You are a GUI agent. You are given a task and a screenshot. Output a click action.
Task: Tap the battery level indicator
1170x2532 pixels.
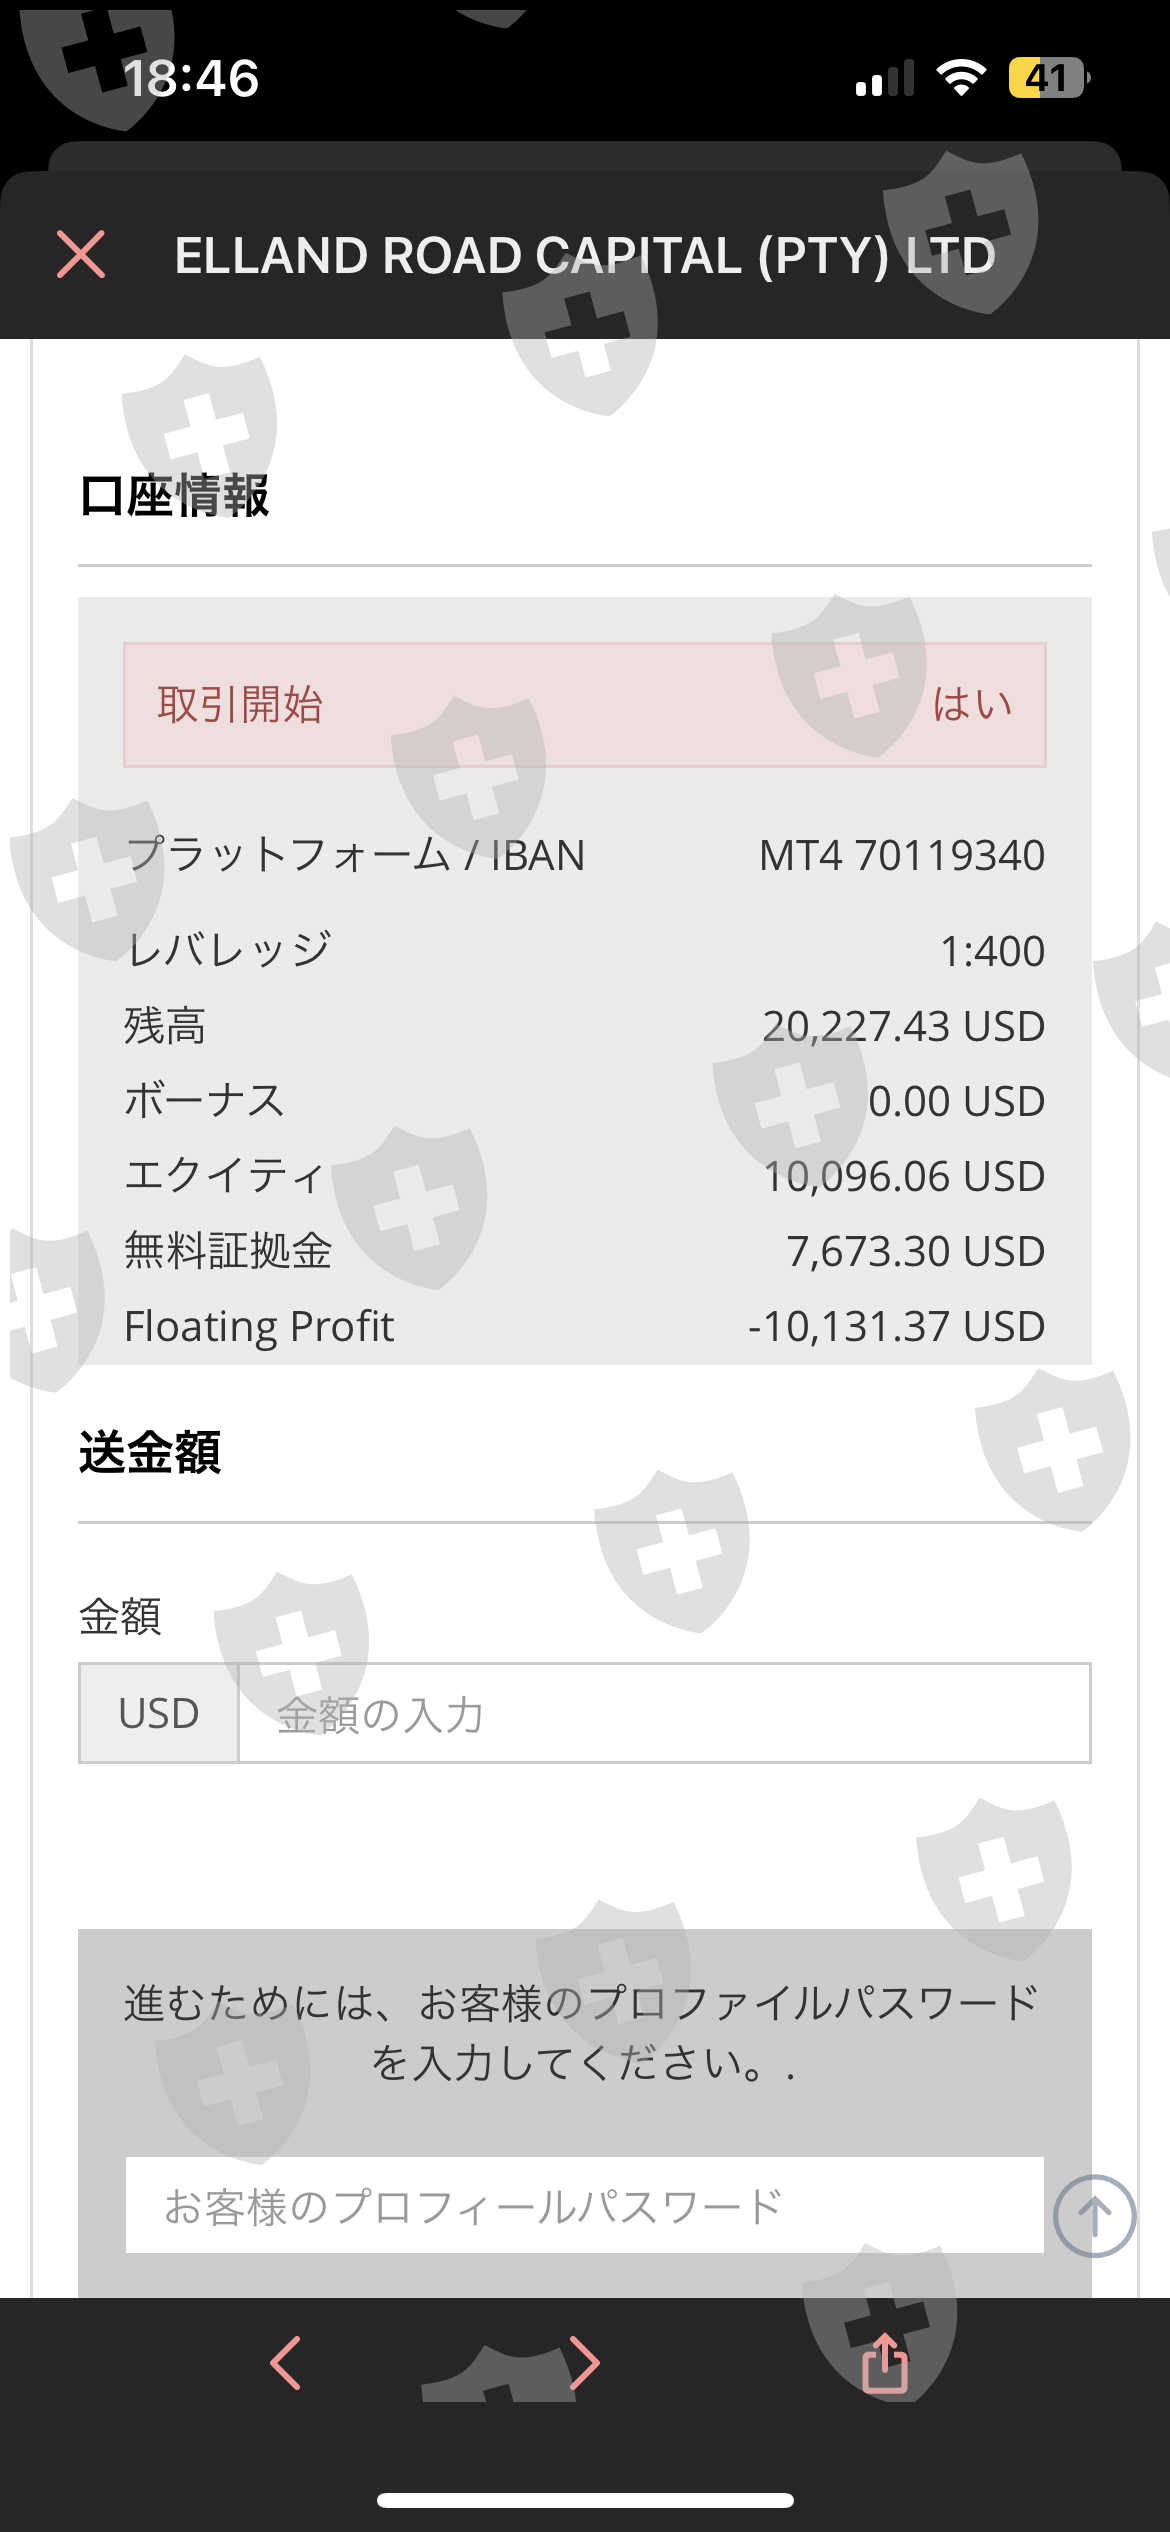(1047, 78)
